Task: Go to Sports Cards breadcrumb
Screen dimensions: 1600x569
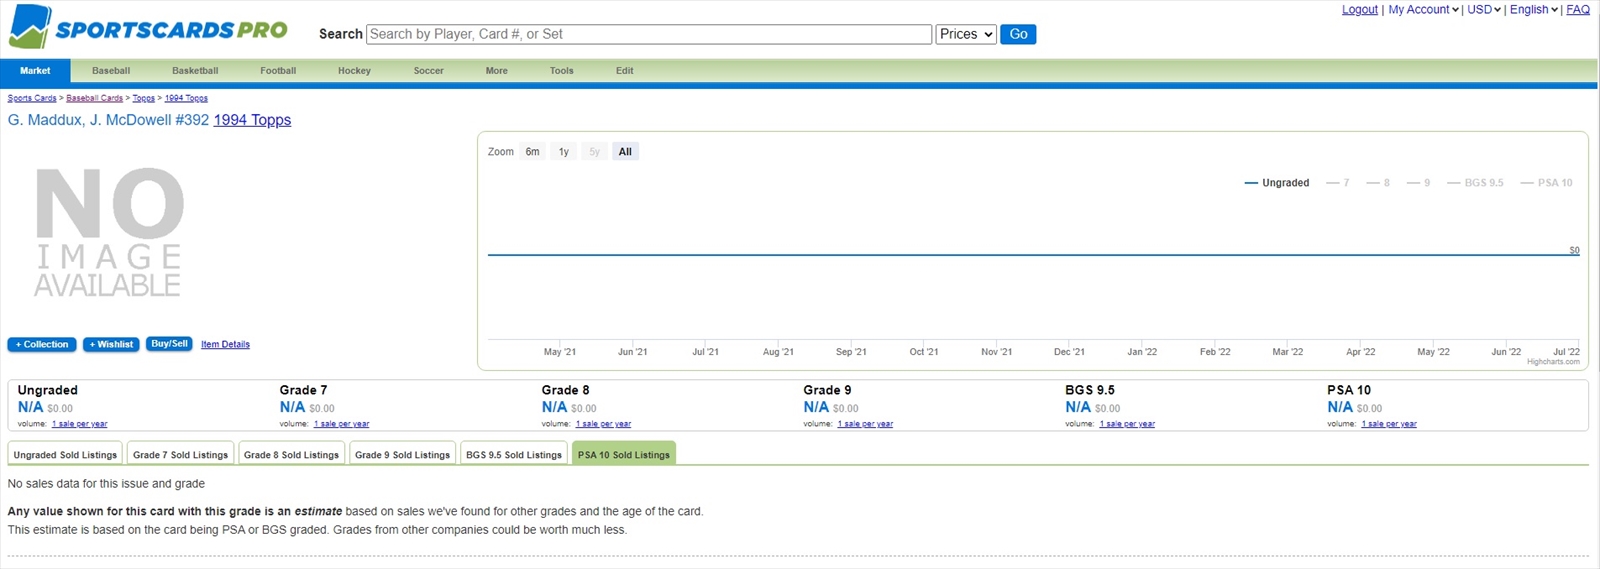Action: pos(32,98)
